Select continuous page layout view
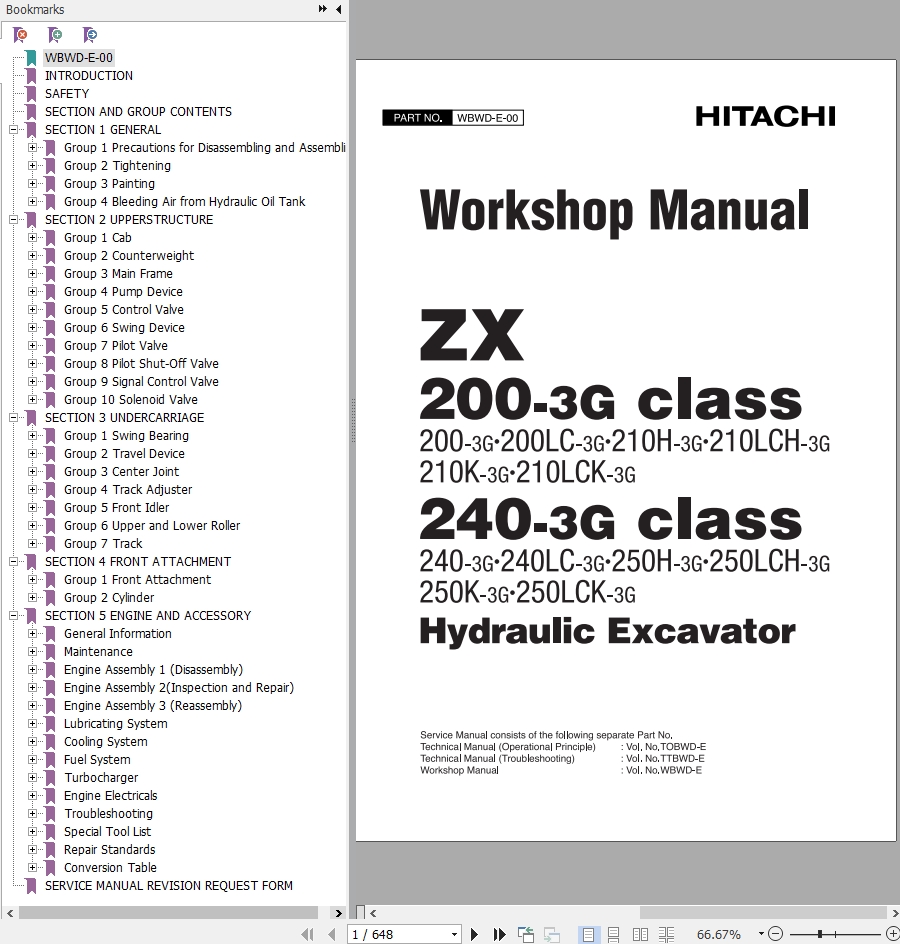The height and width of the screenshot is (944, 900). pos(613,934)
